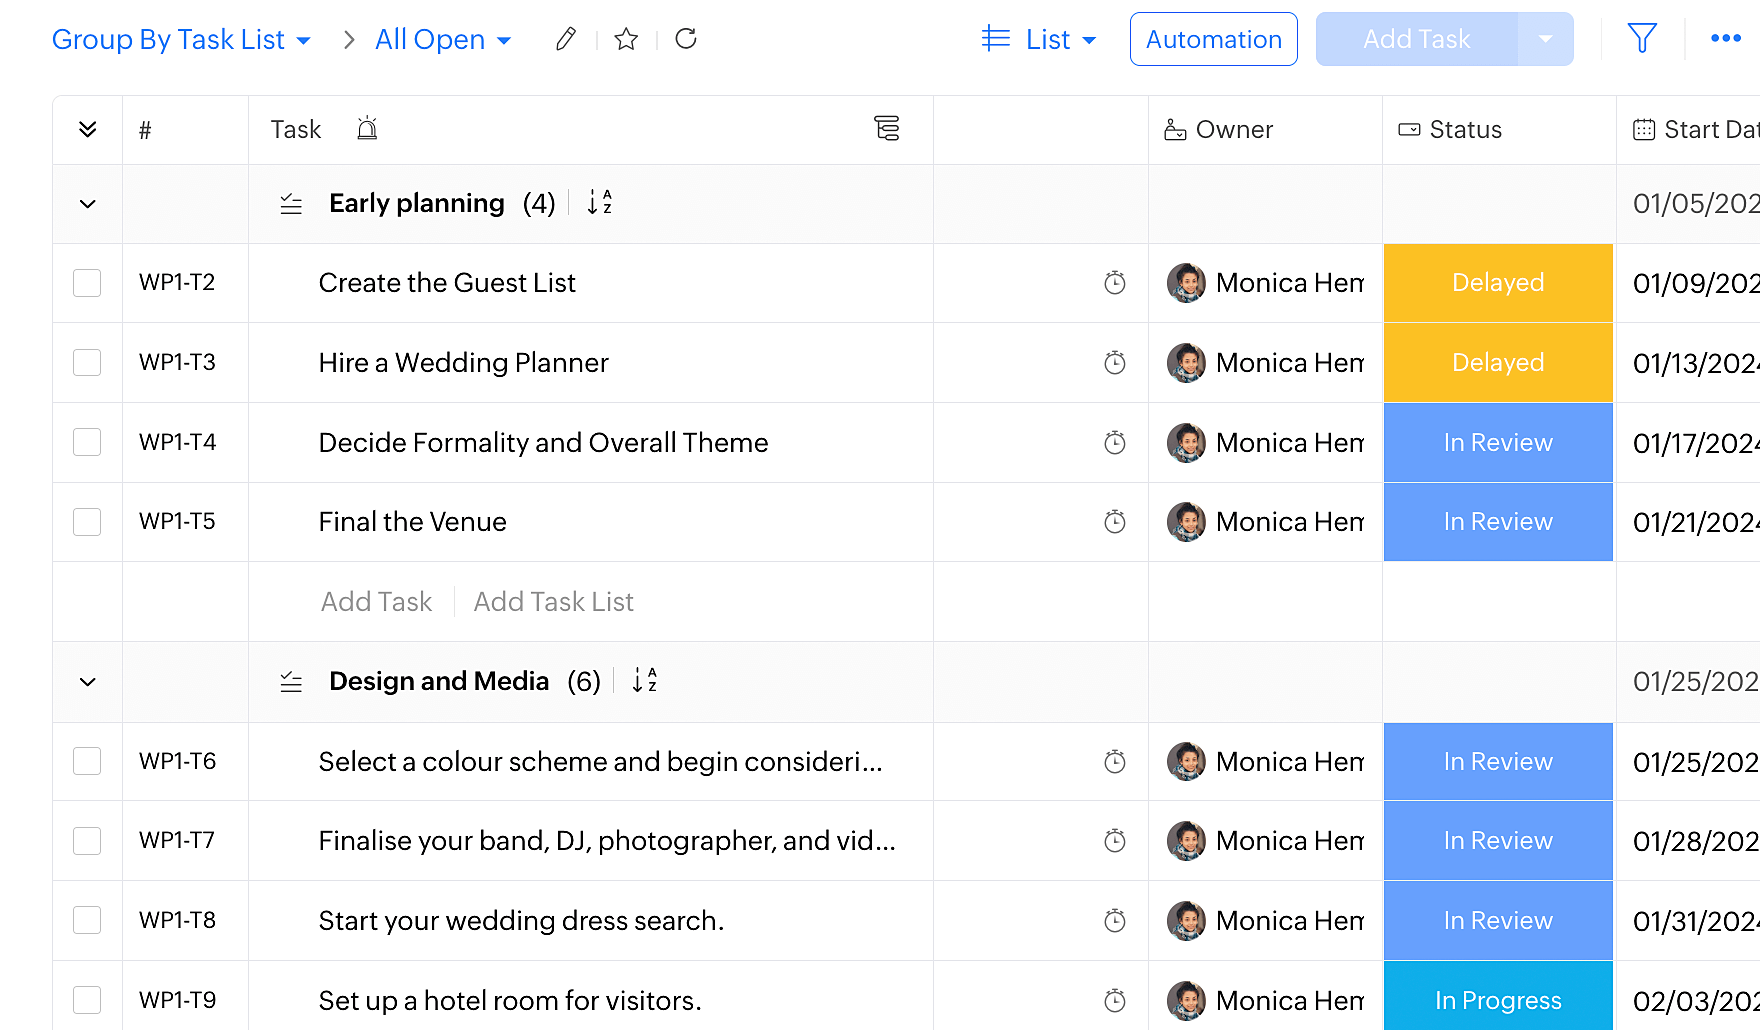The width and height of the screenshot is (1760, 1030).
Task: Mark view as favorite with star icon
Action: coord(626,39)
